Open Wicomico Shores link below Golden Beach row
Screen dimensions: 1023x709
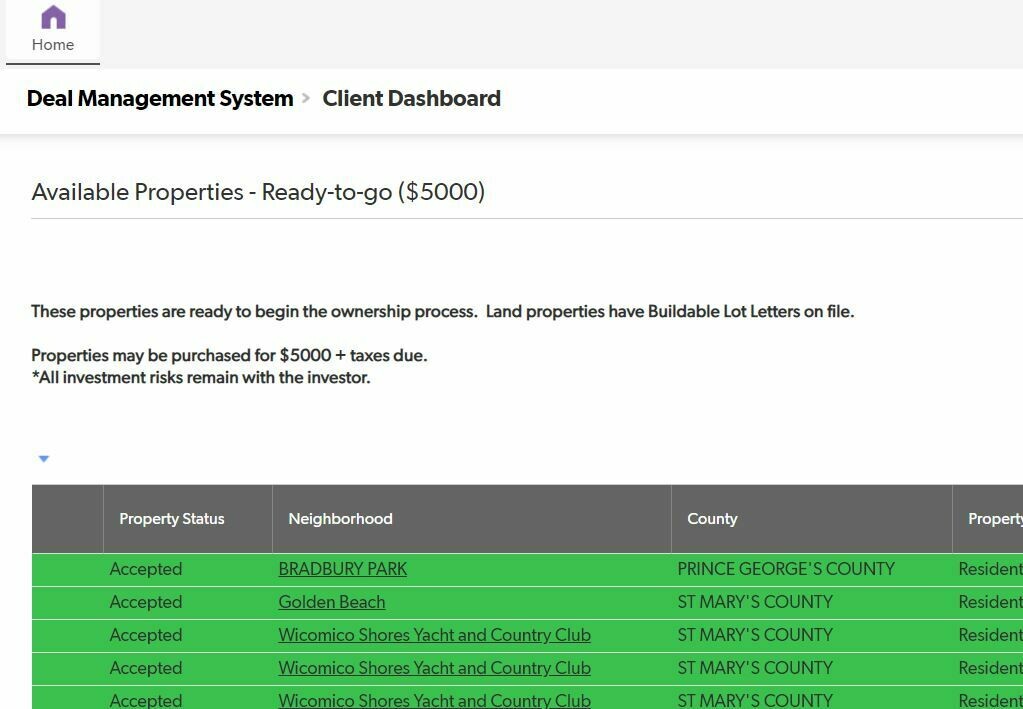click(435, 635)
